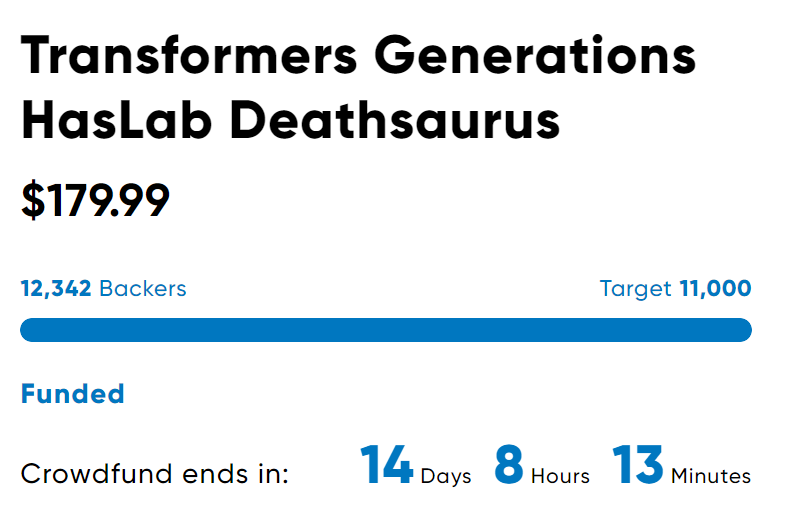Click the $179.99 price text

pyautogui.click(x=95, y=201)
